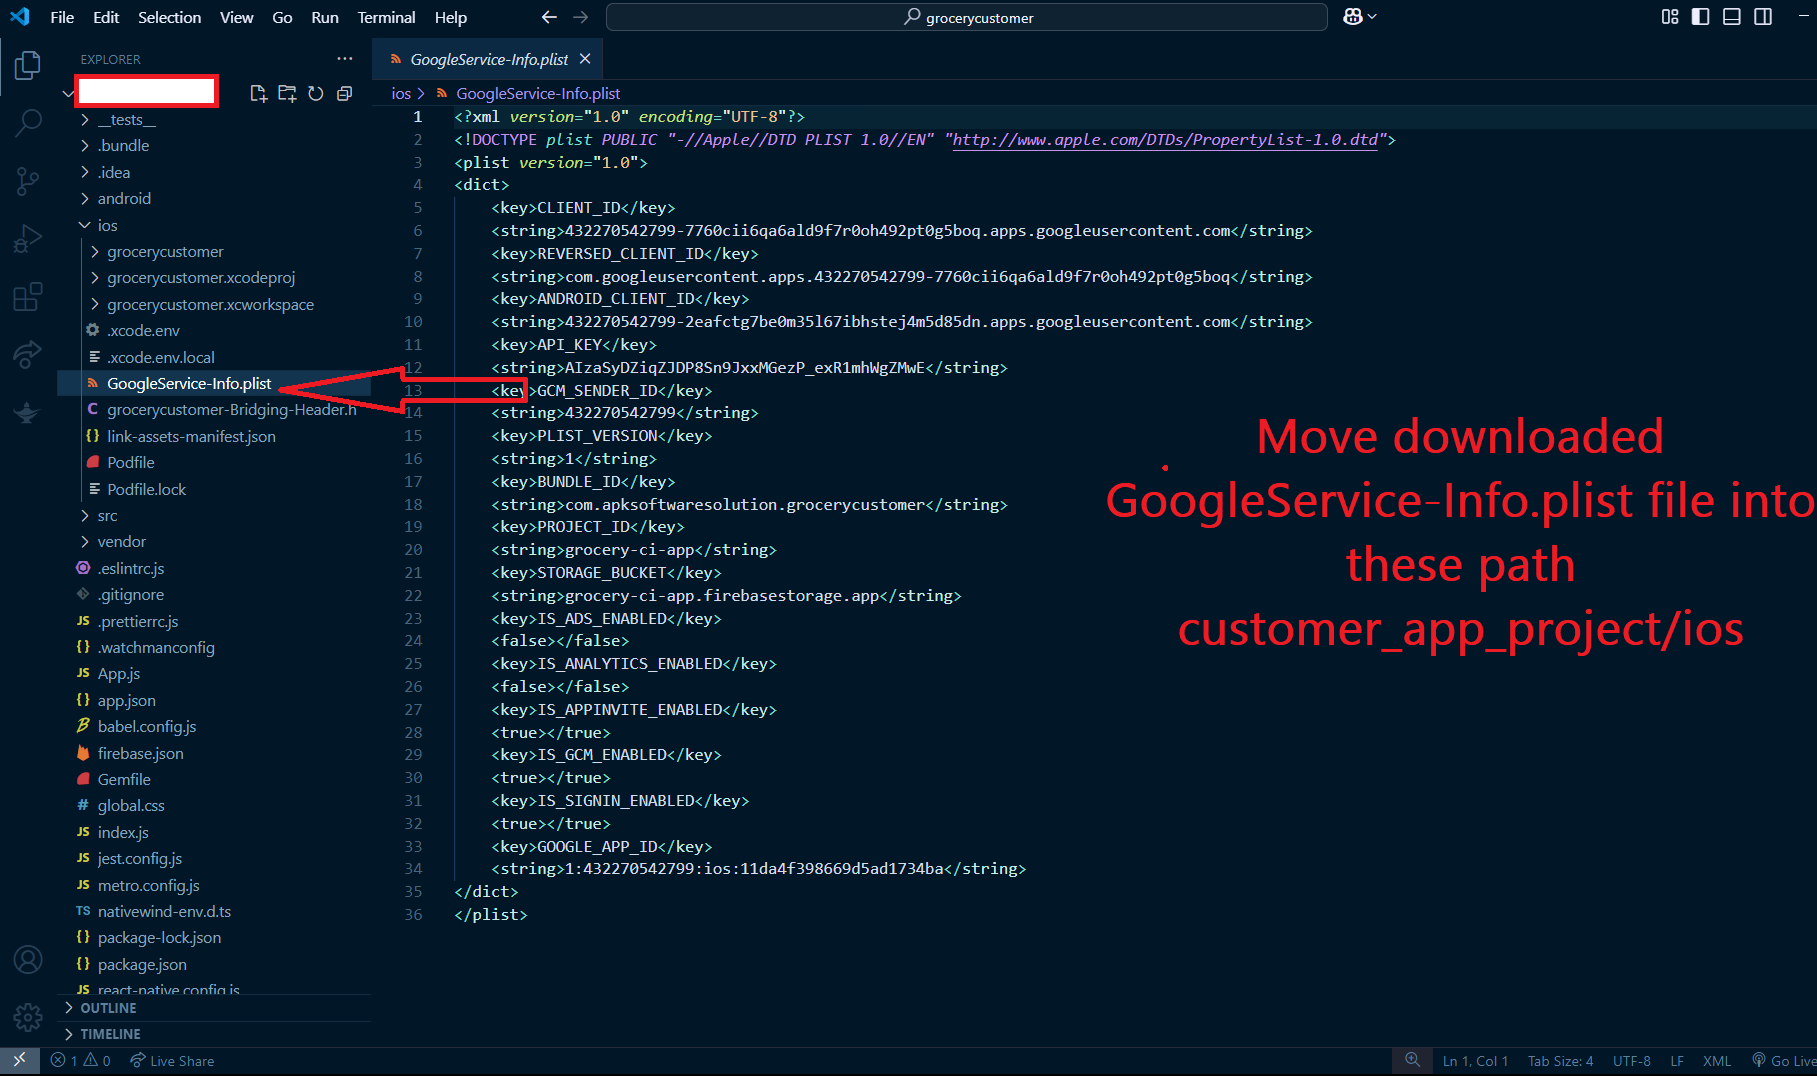1817x1076 pixels.
Task: Open the Selection menu
Action: tap(169, 17)
